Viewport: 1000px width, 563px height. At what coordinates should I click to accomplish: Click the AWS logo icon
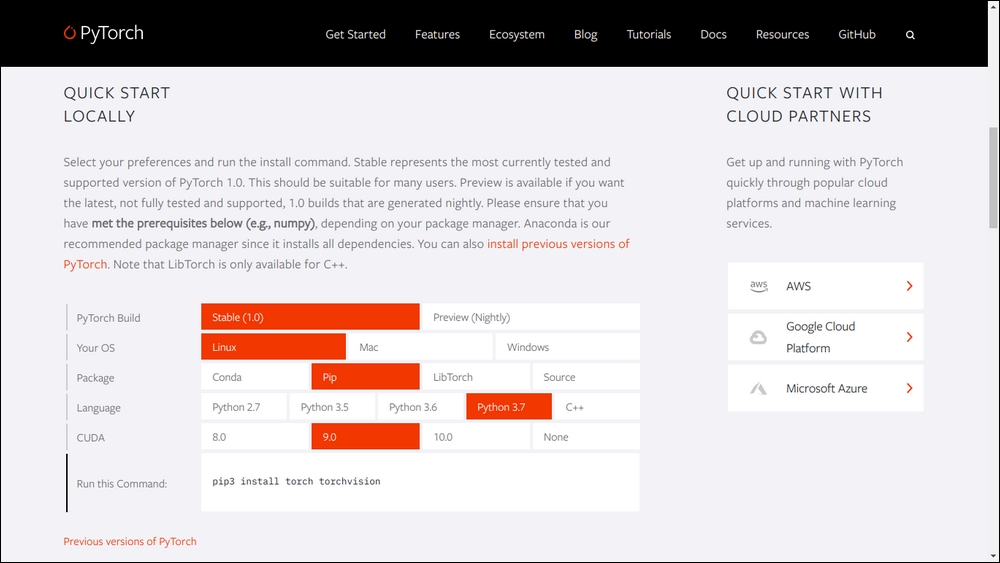point(758,286)
